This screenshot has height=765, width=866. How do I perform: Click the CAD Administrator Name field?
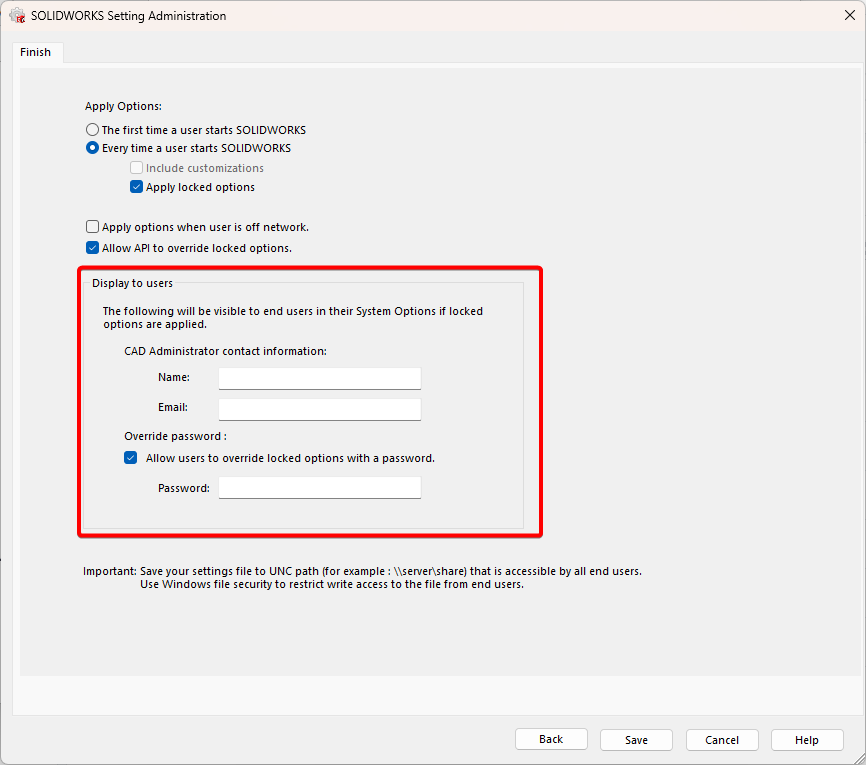[x=320, y=378]
